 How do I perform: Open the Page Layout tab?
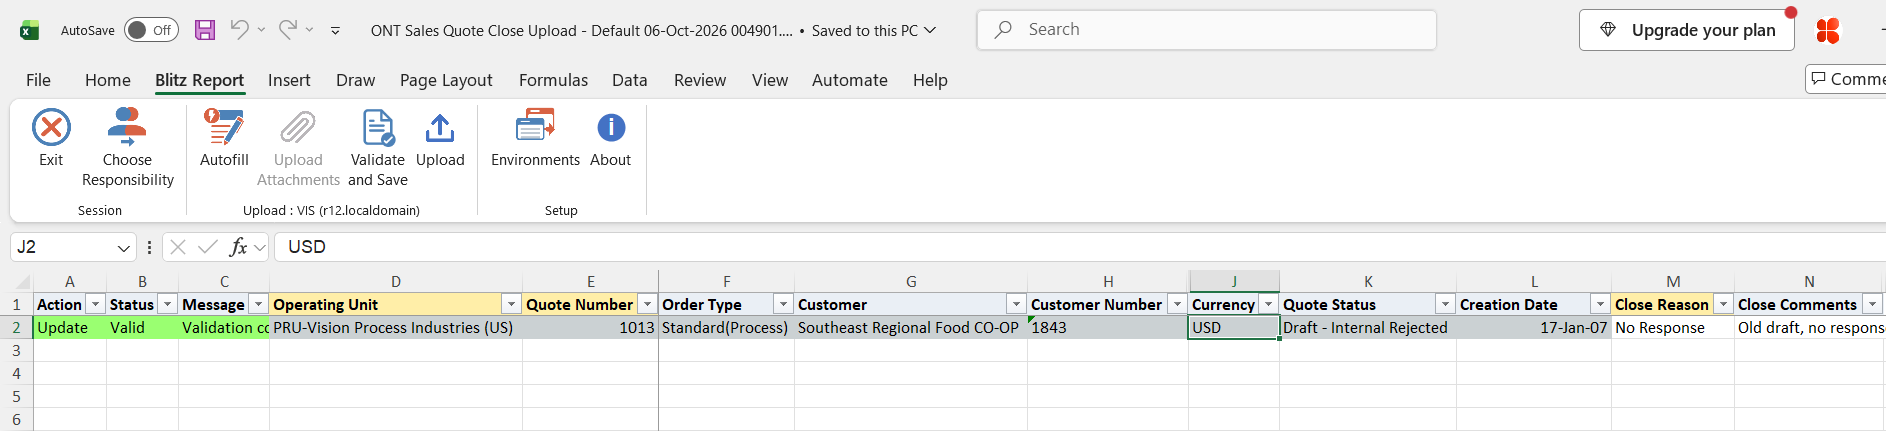[446, 80]
